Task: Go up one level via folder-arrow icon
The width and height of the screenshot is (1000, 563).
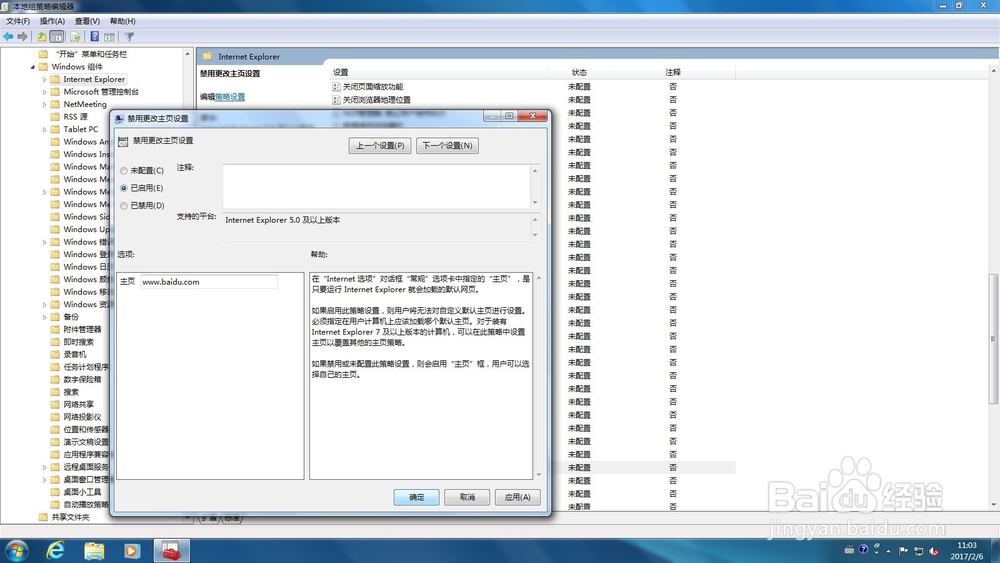Action: pos(41,36)
